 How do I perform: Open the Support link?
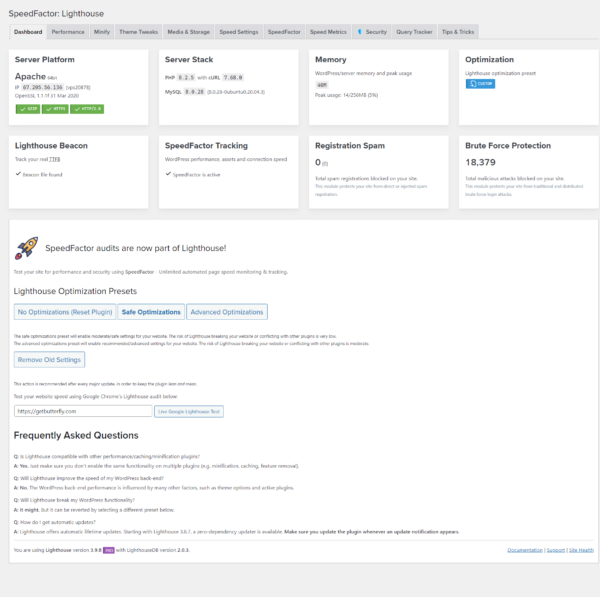556,550
